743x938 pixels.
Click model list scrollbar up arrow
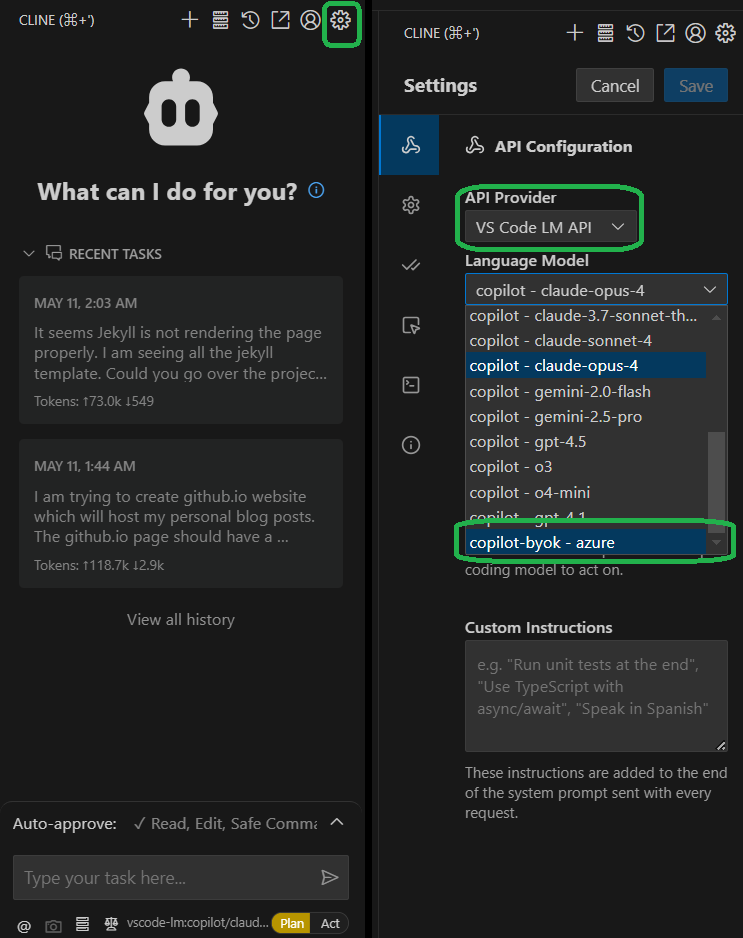coord(716,317)
